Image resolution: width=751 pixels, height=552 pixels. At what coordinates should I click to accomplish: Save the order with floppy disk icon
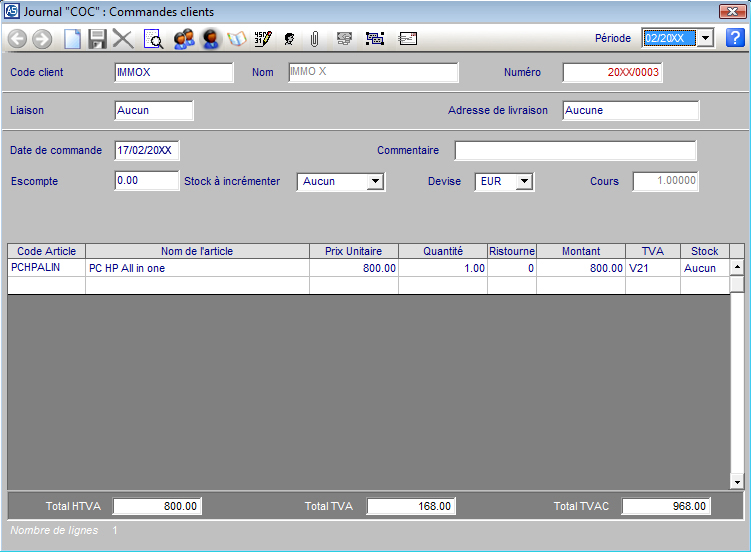(x=97, y=39)
